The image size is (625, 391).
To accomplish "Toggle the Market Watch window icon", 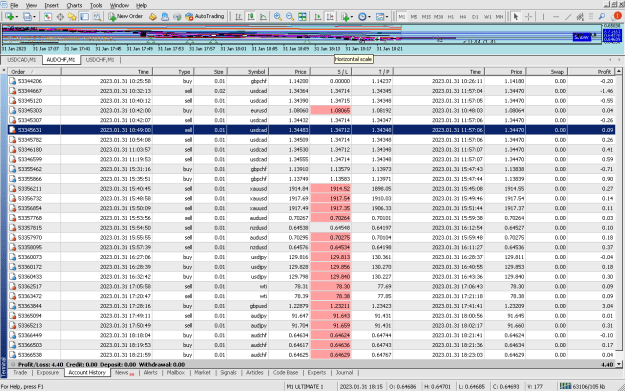I will coord(47,16).
